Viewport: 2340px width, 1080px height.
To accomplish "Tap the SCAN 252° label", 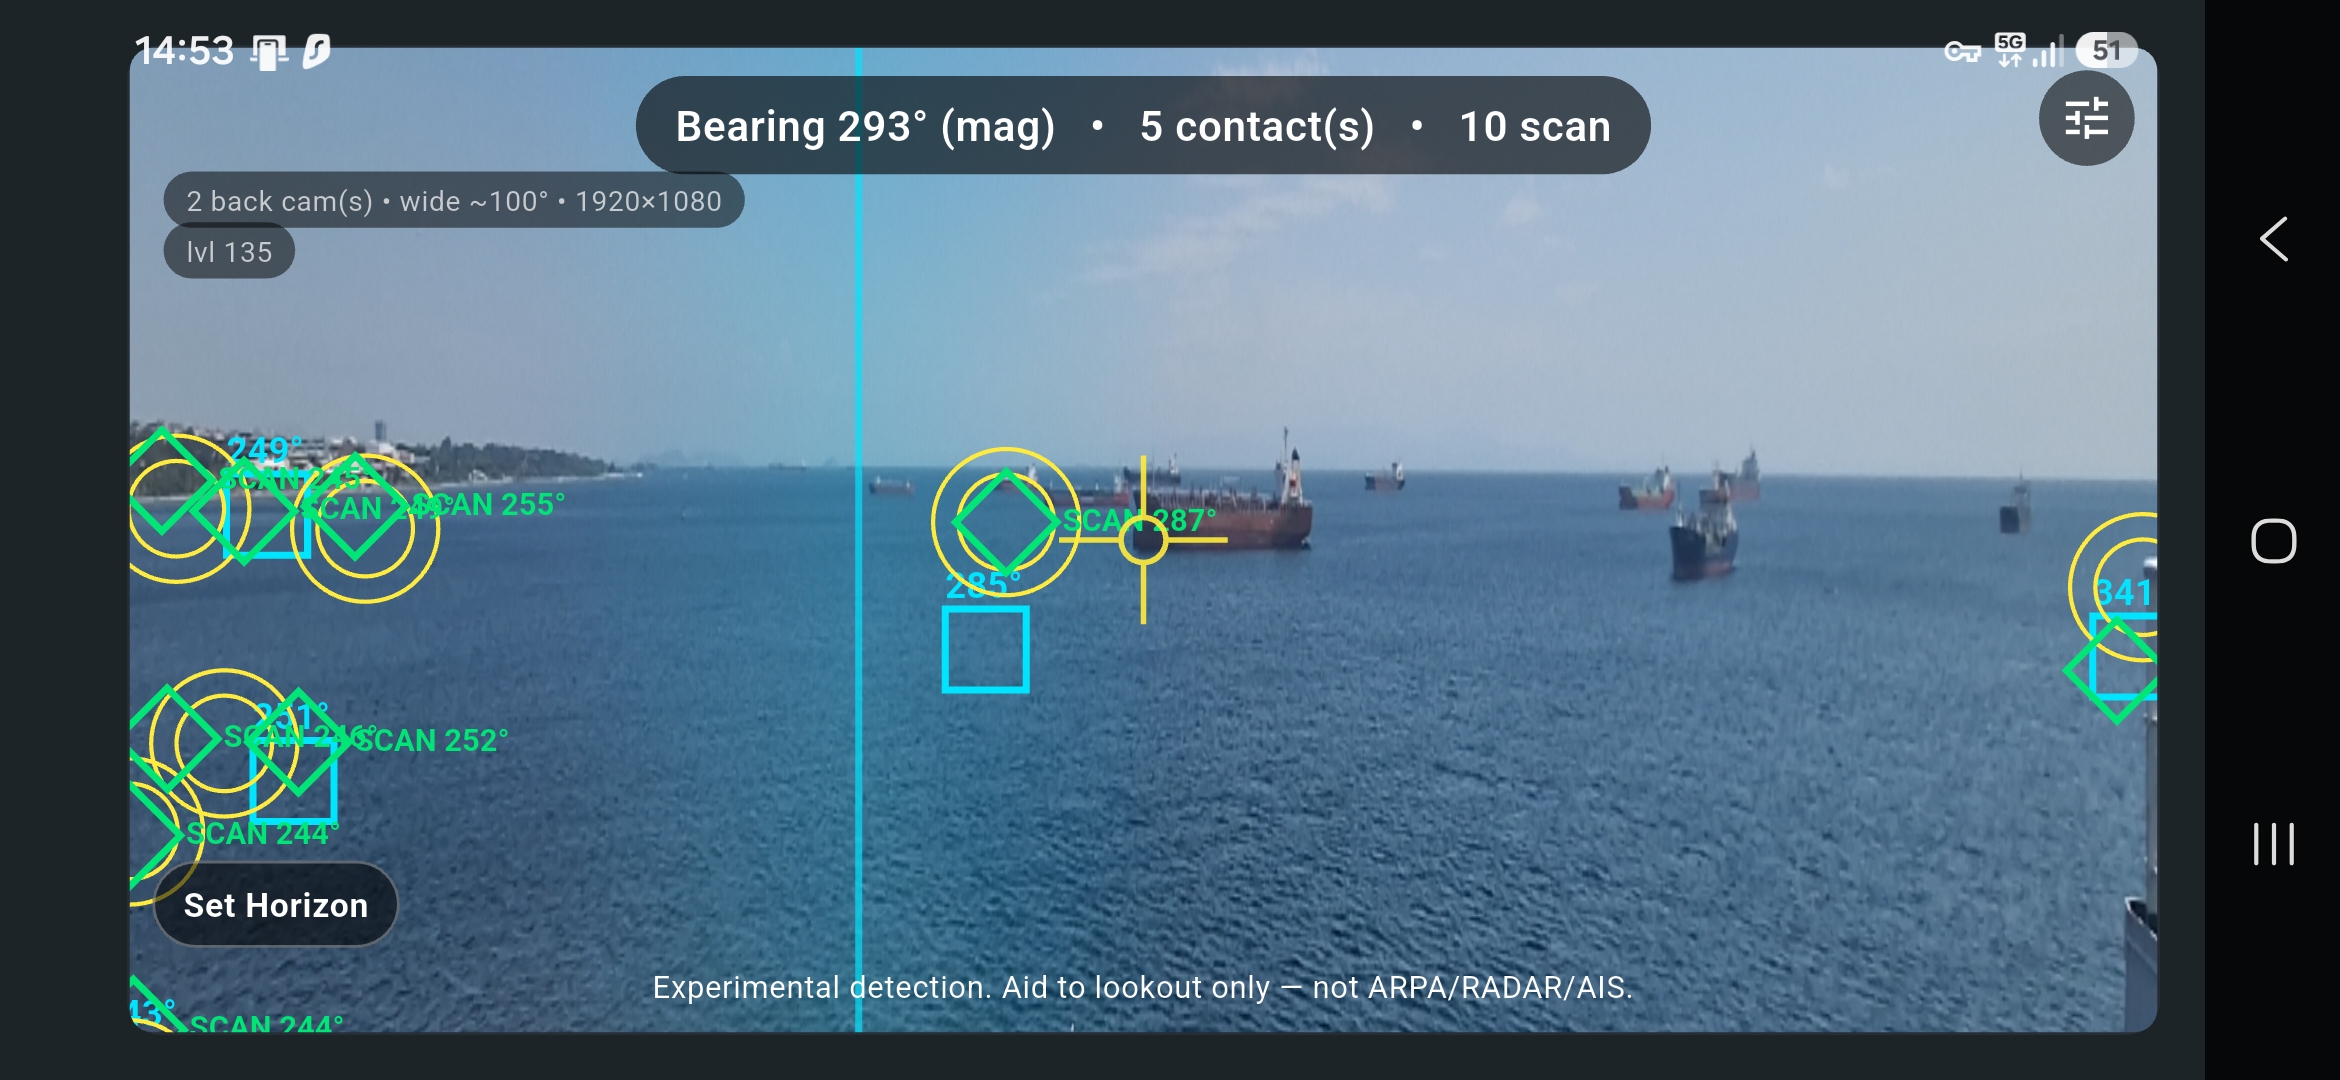I will [x=432, y=740].
